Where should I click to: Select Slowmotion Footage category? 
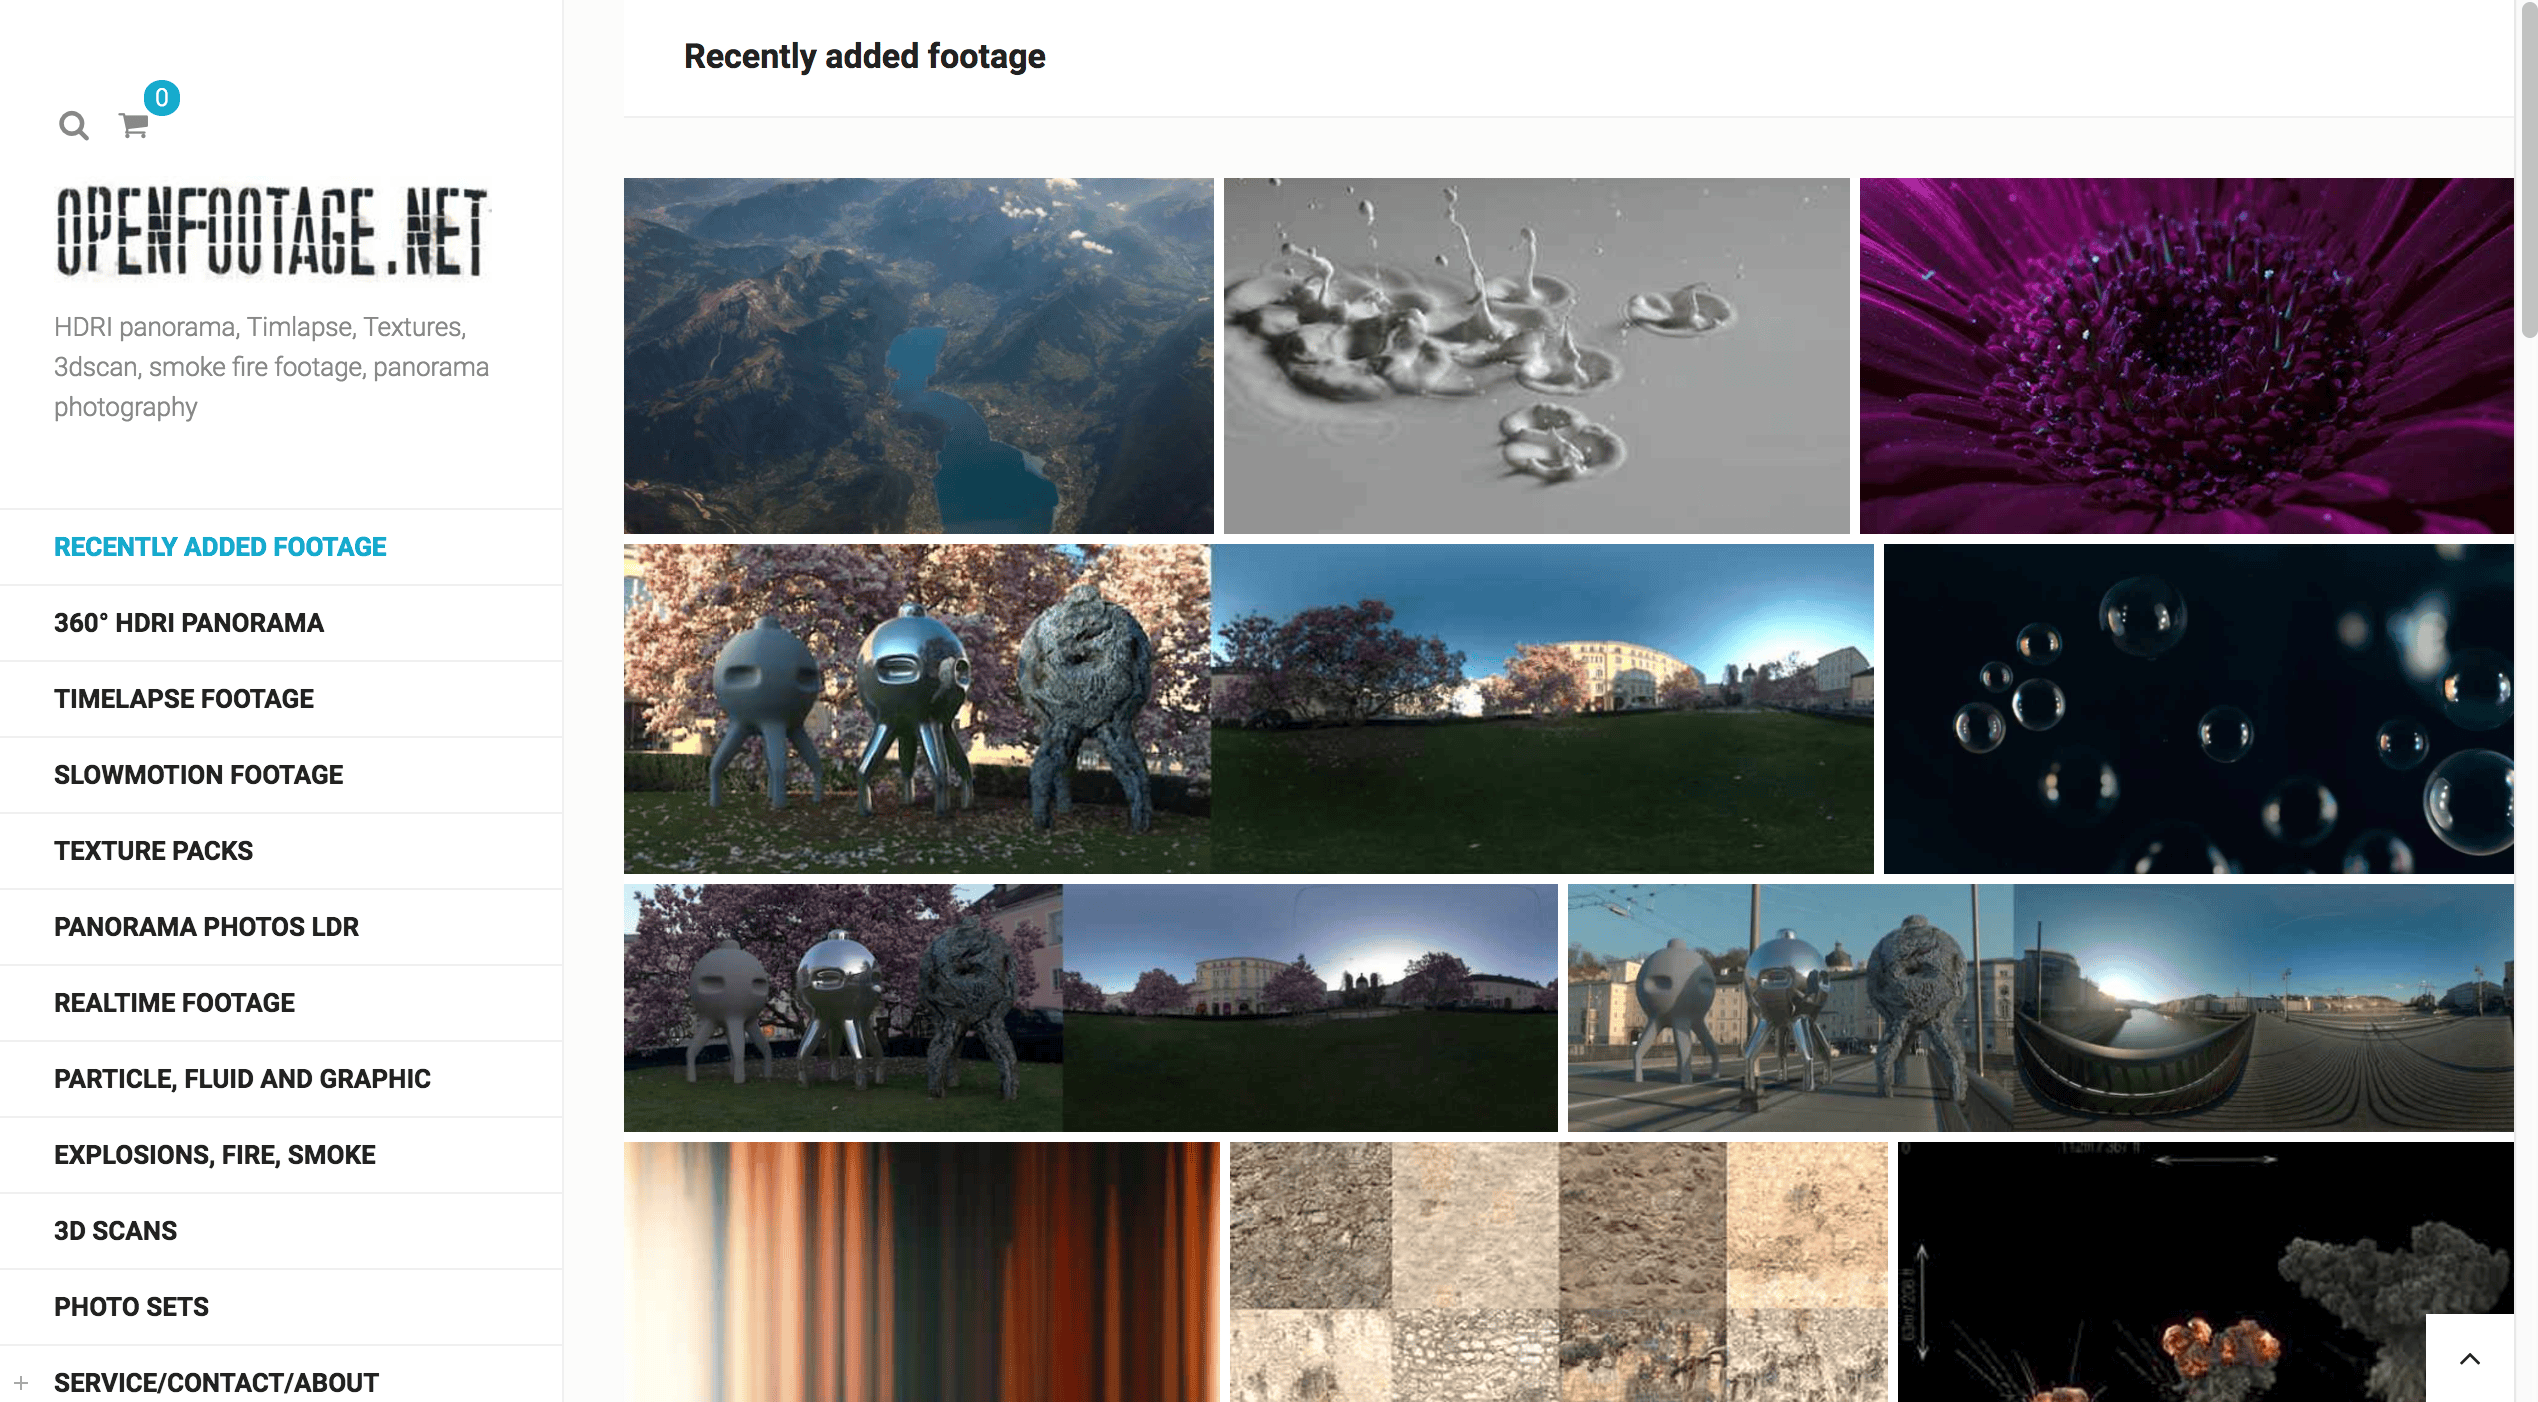point(198,775)
